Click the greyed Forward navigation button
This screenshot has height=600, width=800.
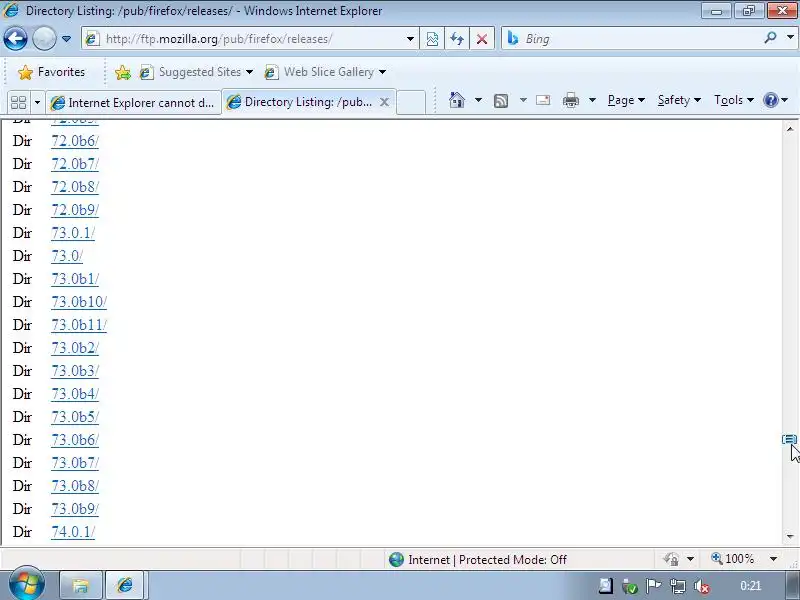(x=44, y=38)
